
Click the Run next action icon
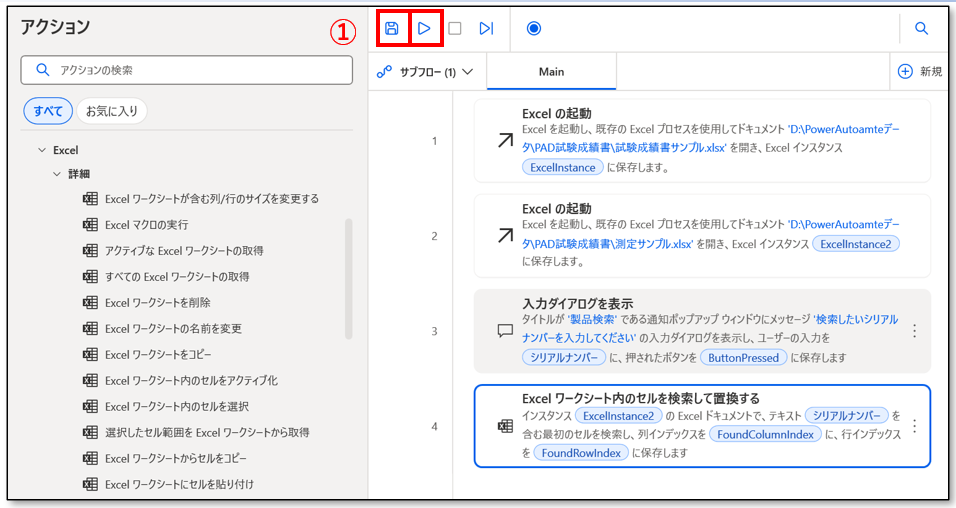click(x=486, y=29)
